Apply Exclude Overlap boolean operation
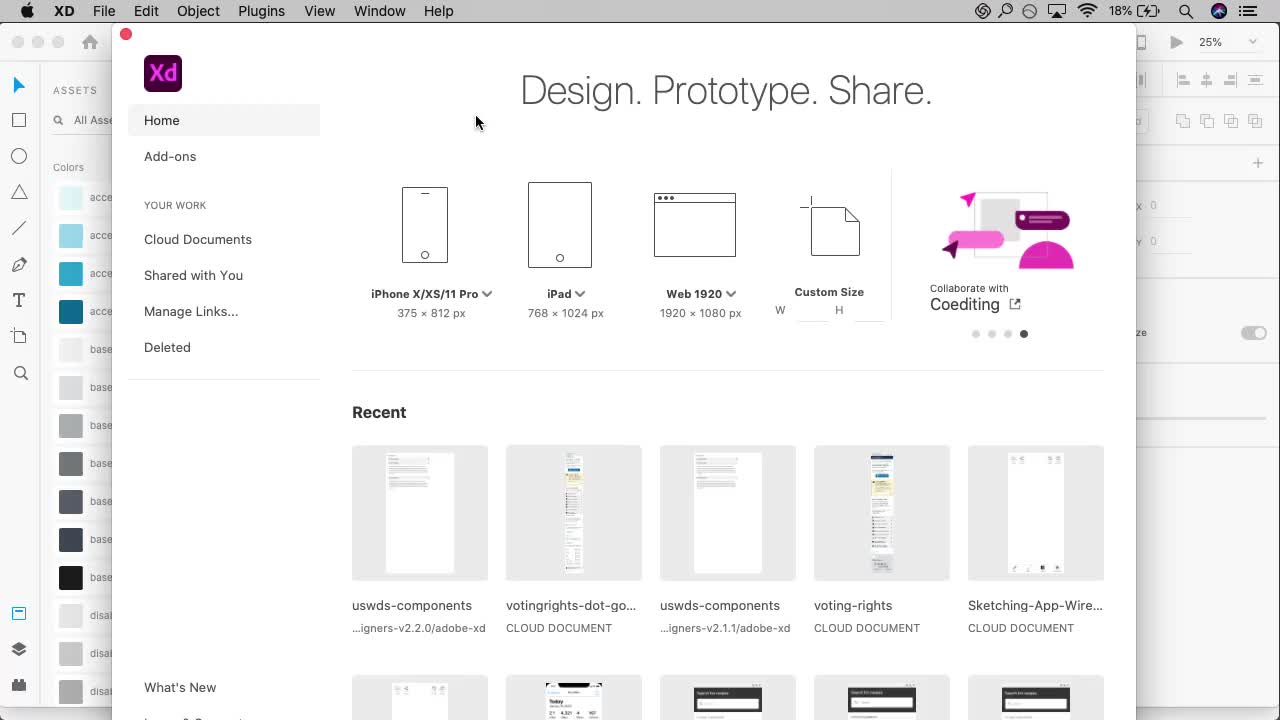This screenshot has height=720, width=1280. click(x=1255, y=121)
